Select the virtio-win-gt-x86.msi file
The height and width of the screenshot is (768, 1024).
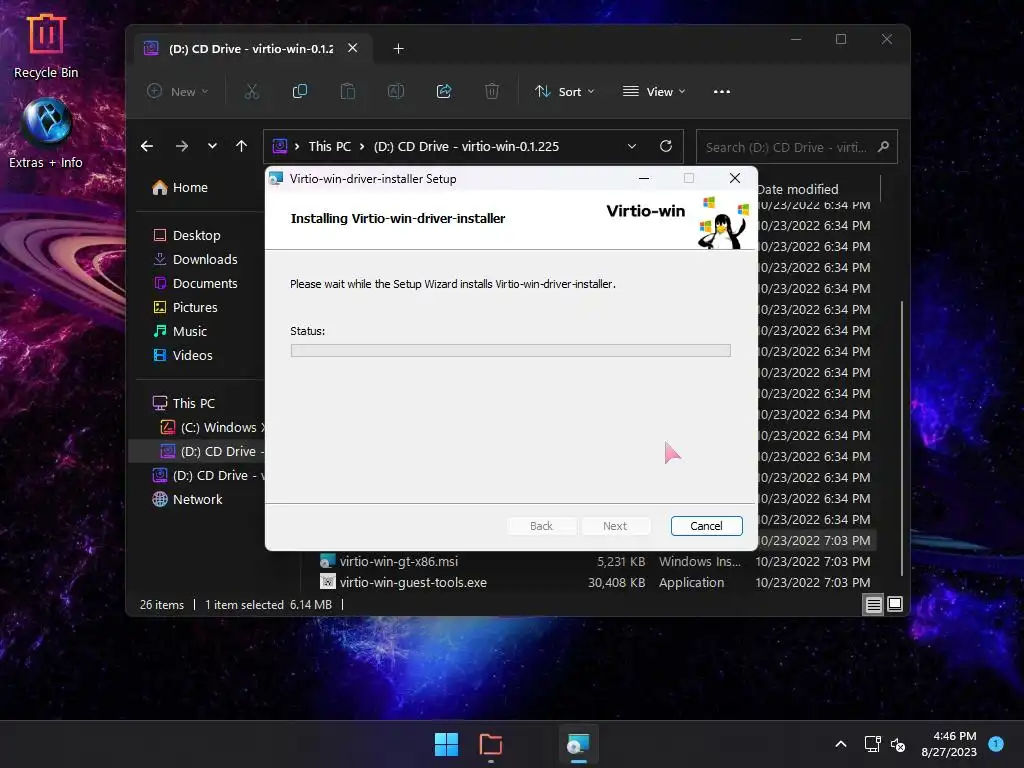(399, 562)
